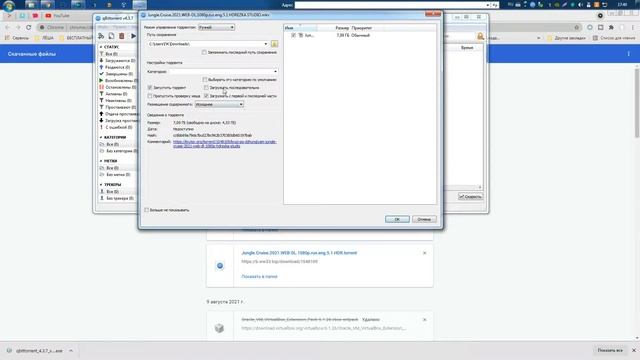Open the browse folder icon beside save path

point(274,44)
